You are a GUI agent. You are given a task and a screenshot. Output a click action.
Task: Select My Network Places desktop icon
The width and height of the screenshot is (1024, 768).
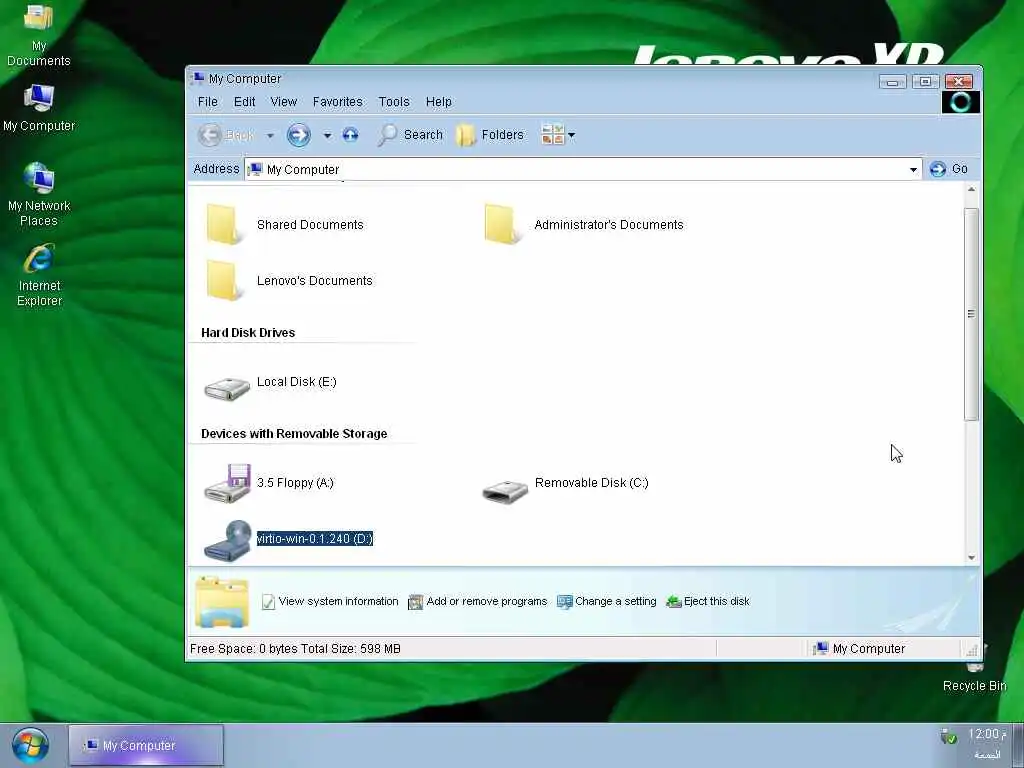point(39,178)
